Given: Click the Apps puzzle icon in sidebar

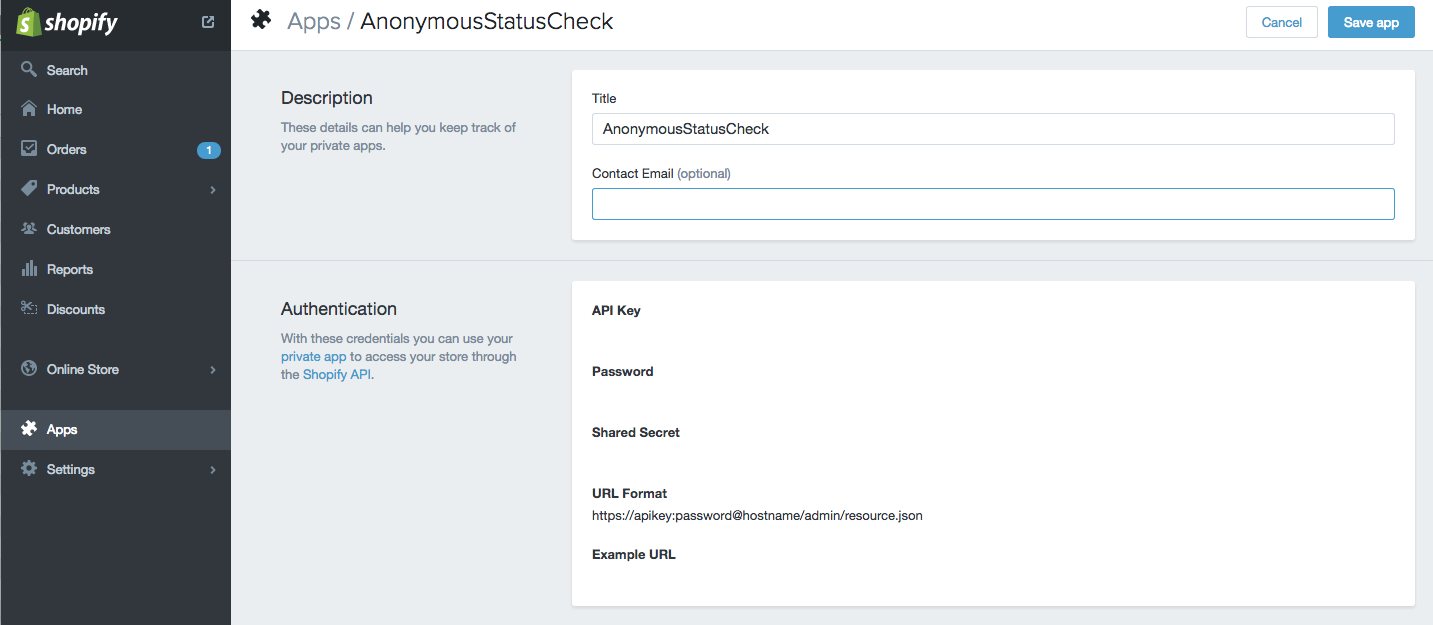Looking at the screenshot, I should pos(29,429).
